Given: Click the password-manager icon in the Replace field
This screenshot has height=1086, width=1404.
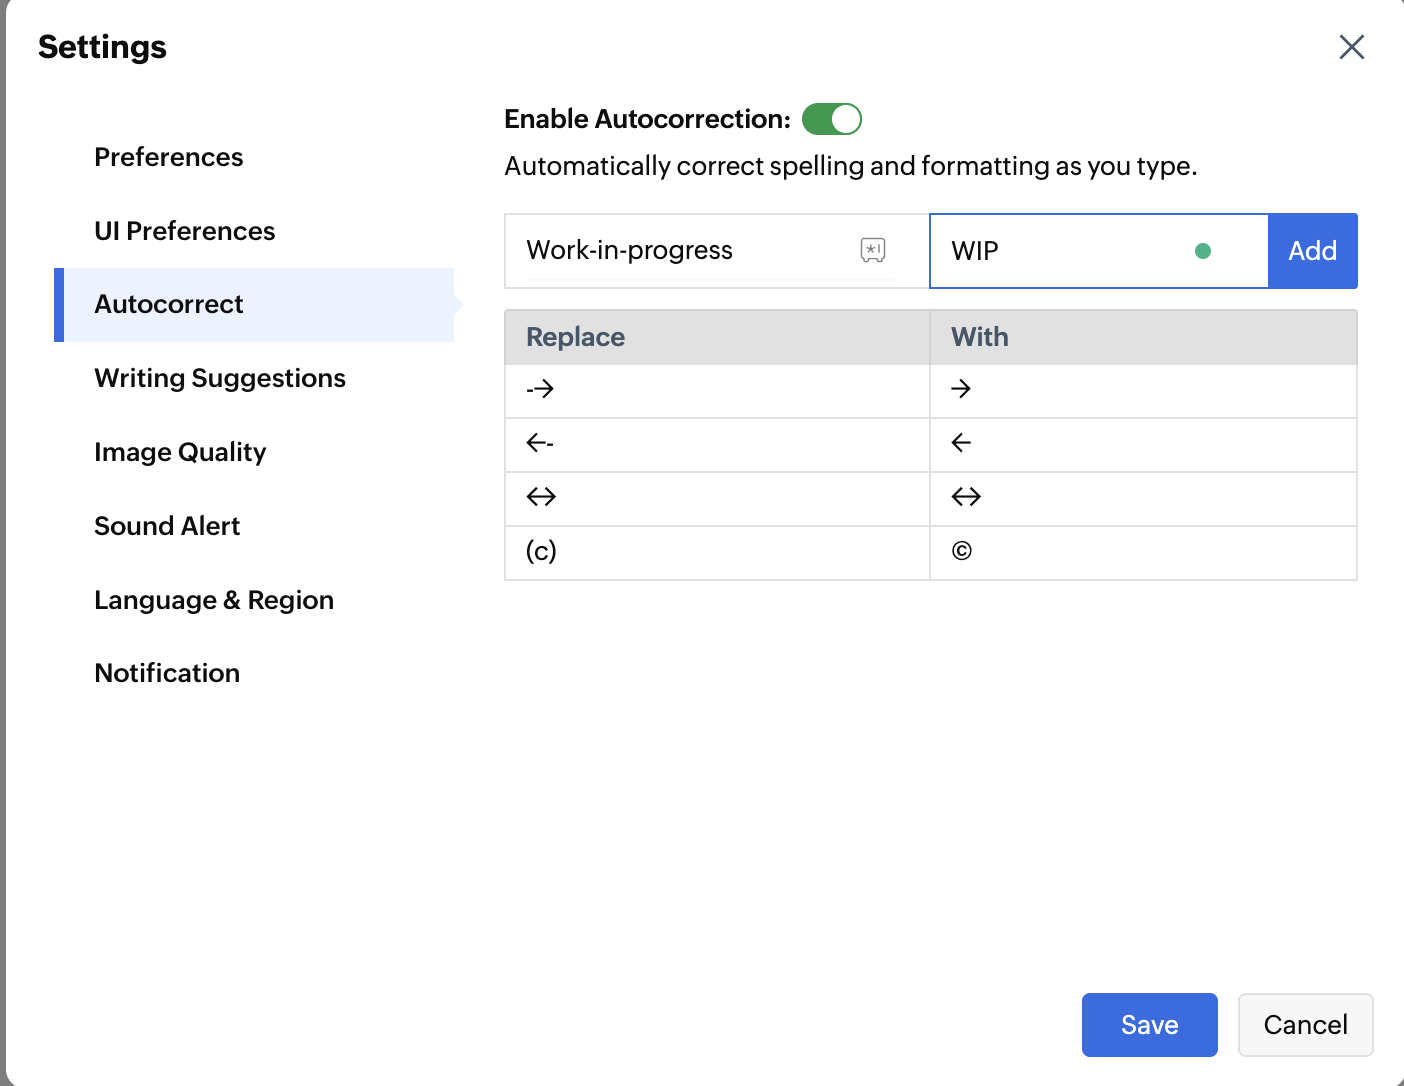Looking at the screenshot, I should (873, 250).
